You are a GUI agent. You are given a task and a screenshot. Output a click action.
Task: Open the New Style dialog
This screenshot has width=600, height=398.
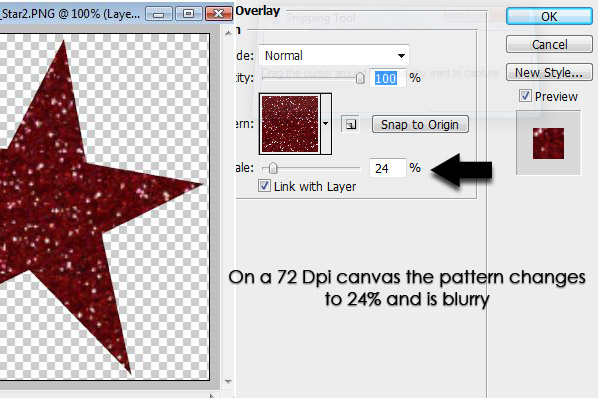(549, 72)
